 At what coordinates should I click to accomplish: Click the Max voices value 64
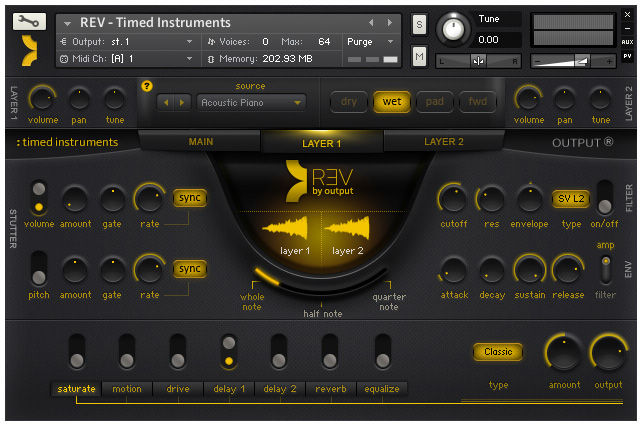tap(324, 42)
